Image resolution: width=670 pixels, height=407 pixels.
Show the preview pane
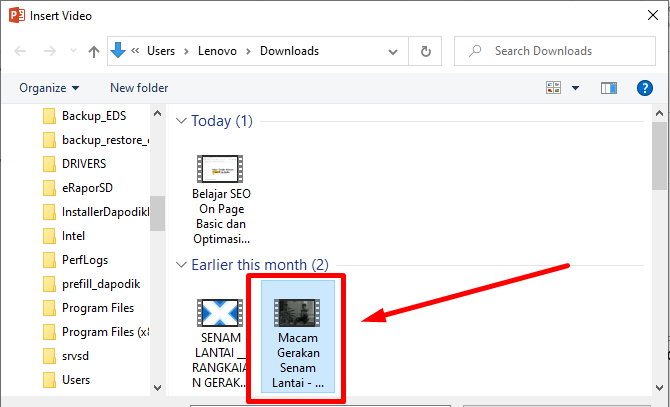tap(608, 88)
